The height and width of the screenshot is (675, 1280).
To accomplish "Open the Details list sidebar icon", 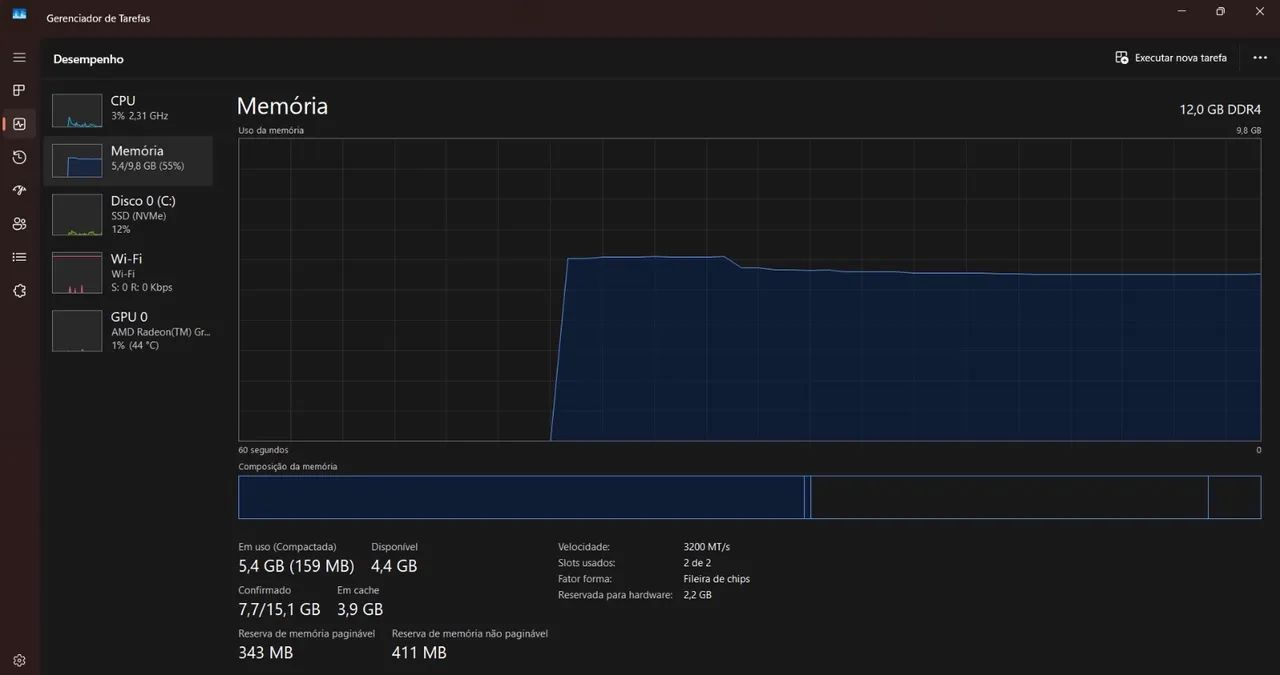I will [x=19, y=257].
